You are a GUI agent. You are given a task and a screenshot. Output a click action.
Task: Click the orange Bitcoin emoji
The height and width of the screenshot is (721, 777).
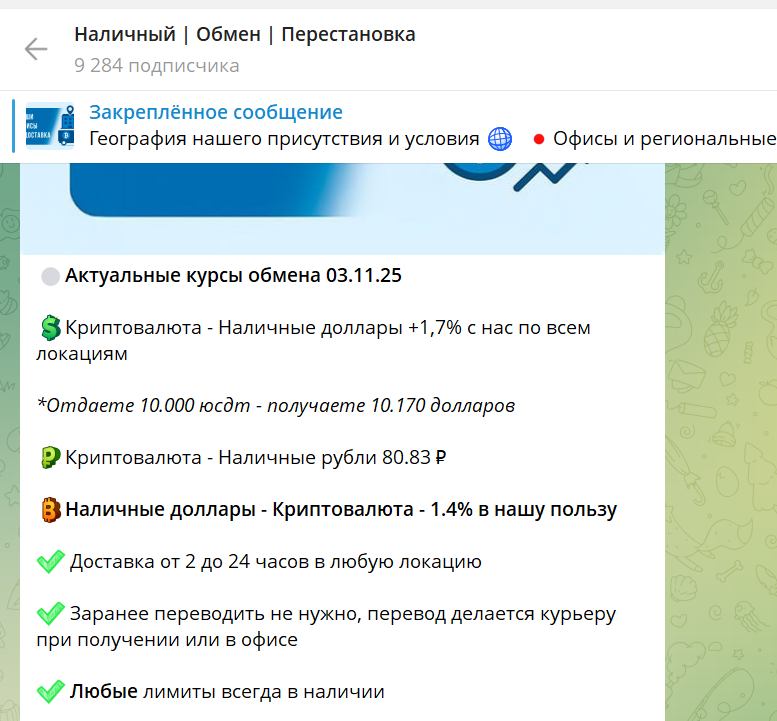[51, 510]
